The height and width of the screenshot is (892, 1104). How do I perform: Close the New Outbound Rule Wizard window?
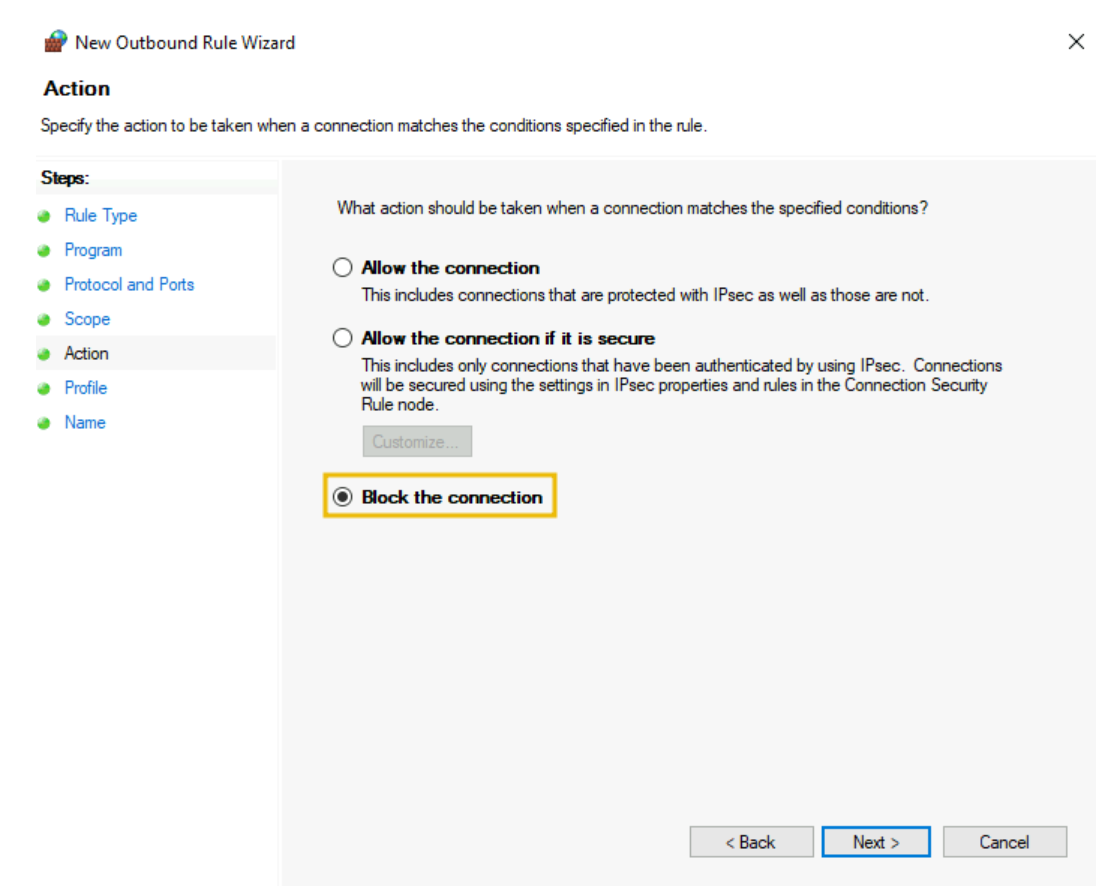1076,42
